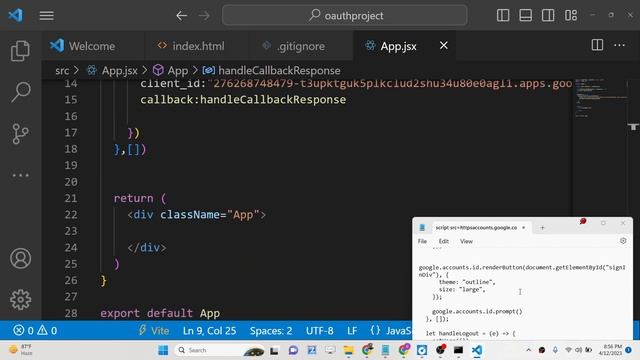This screenshot has width=640, height=360.
Task: Open the Accounts icon in activity bar
Action: [20, 258]
